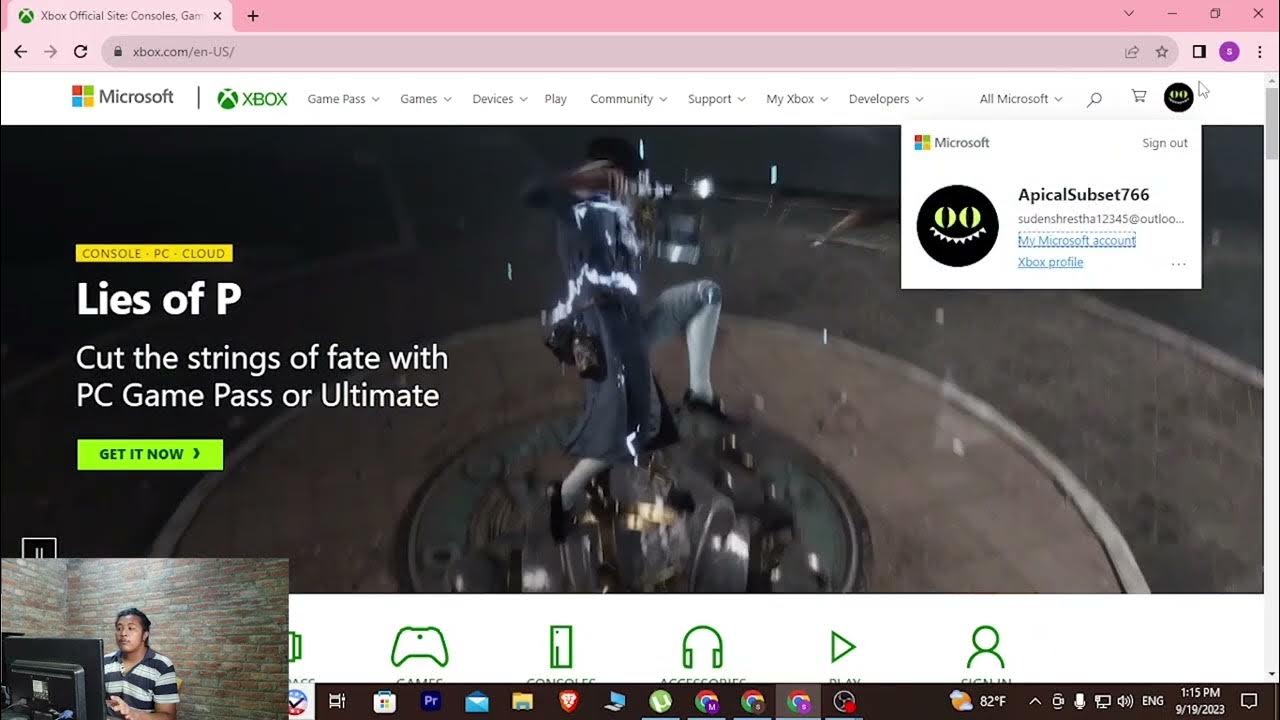Click the CONSOLE · PC · CLOUD badge
1280x720 pixels.
point(154,253)
